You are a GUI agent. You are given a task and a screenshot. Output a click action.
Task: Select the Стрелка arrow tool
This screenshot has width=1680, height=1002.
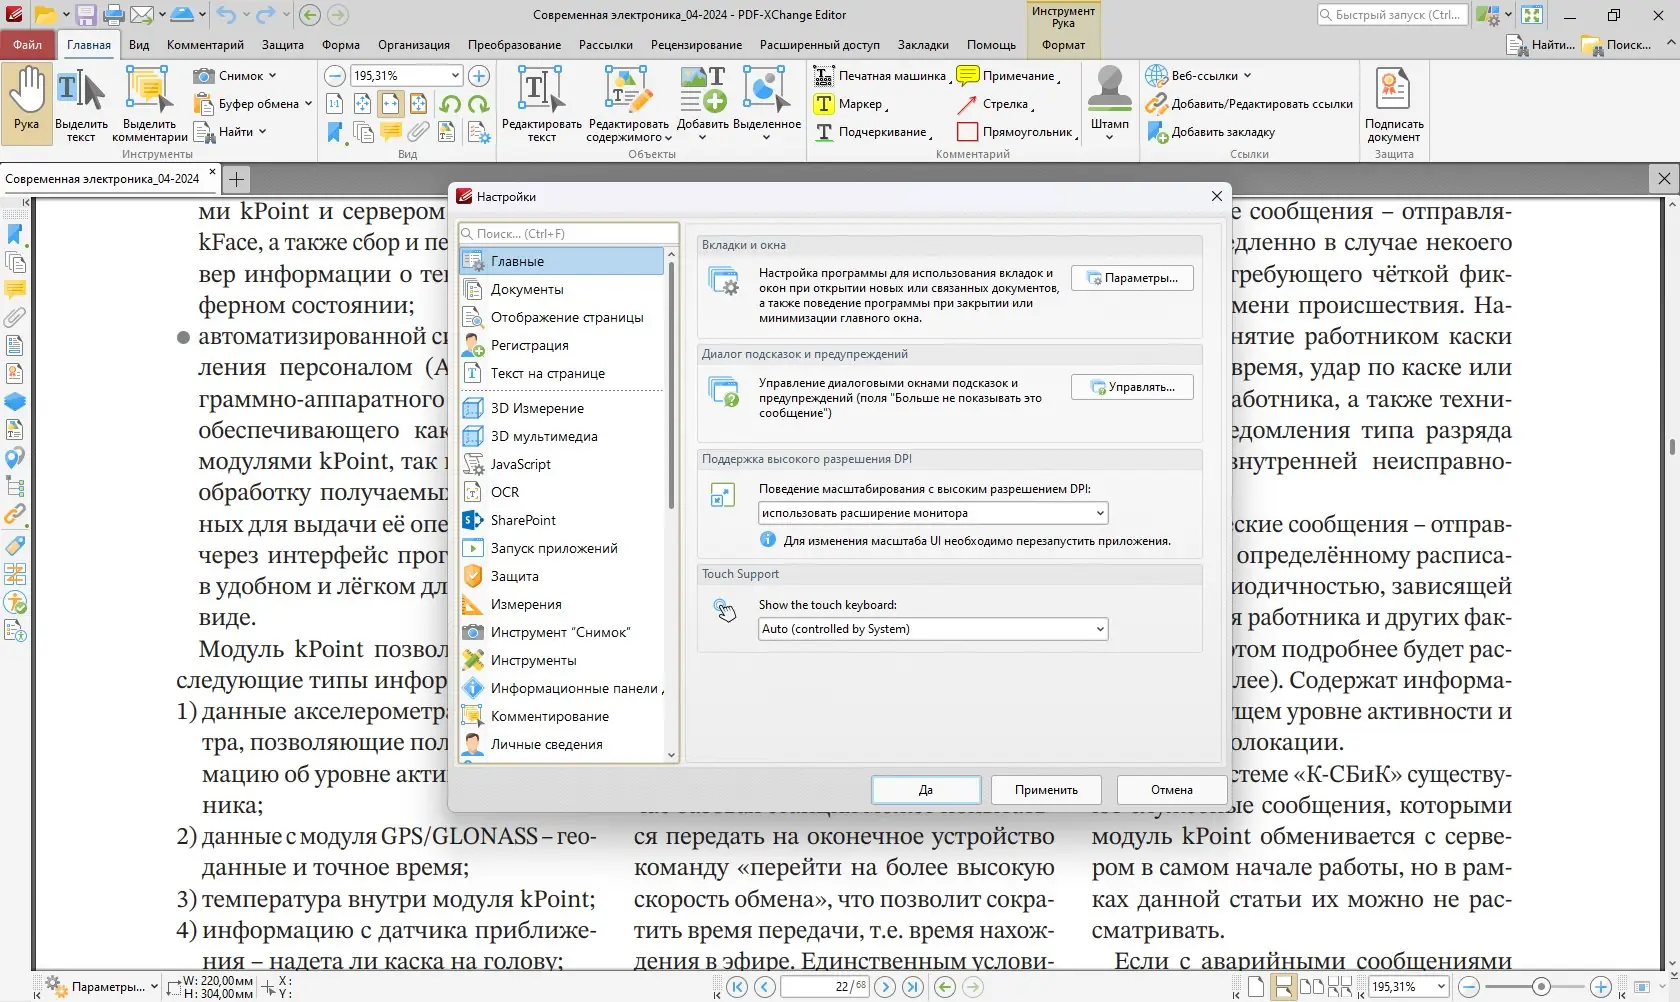coord(995,104)
